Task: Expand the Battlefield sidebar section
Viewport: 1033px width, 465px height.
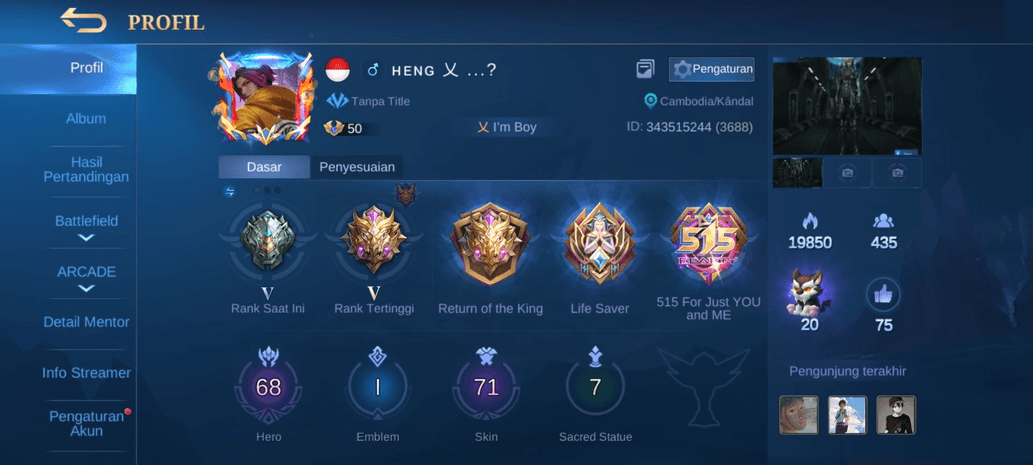Action: 86,227
